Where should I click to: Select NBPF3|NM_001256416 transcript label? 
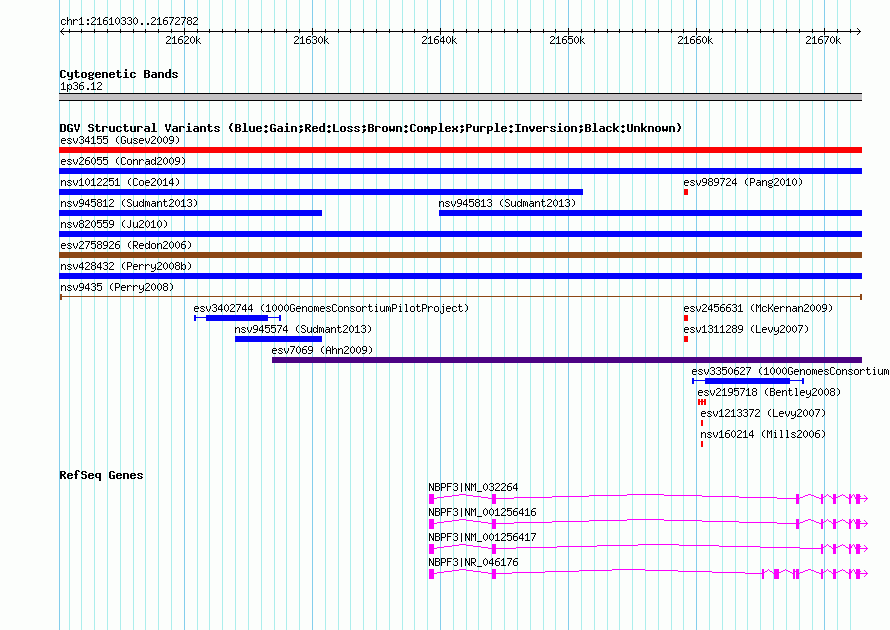pos(482,513)
